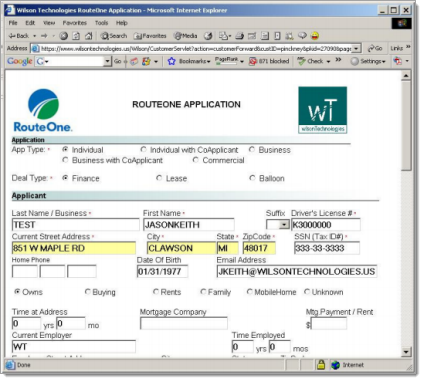Image resolution: width=423 pixels, height=381 pixels.
Task: Expand Google toolbar overflow chevron
Action: coord(338,60)
